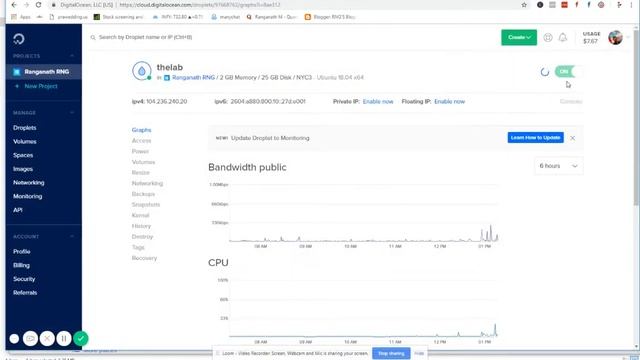
Task: Click the DigitalOcean logo in sidebar
Action: point(19,39)
